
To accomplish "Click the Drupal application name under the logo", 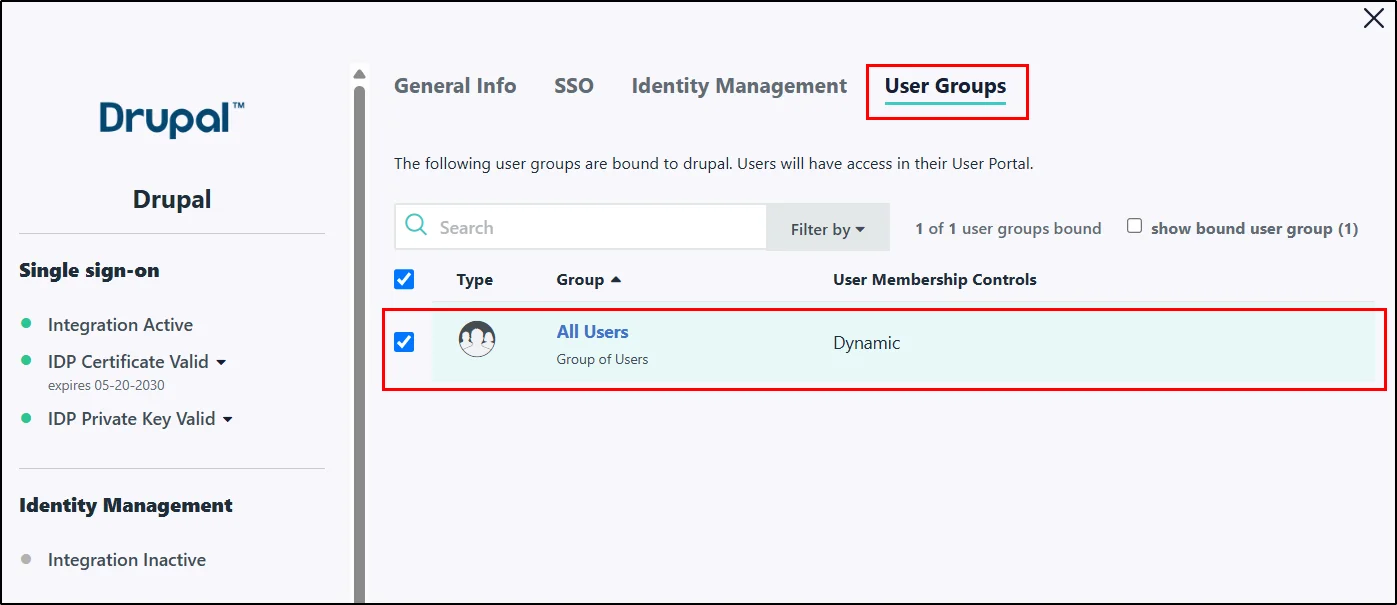I will [x=172, y=199].
